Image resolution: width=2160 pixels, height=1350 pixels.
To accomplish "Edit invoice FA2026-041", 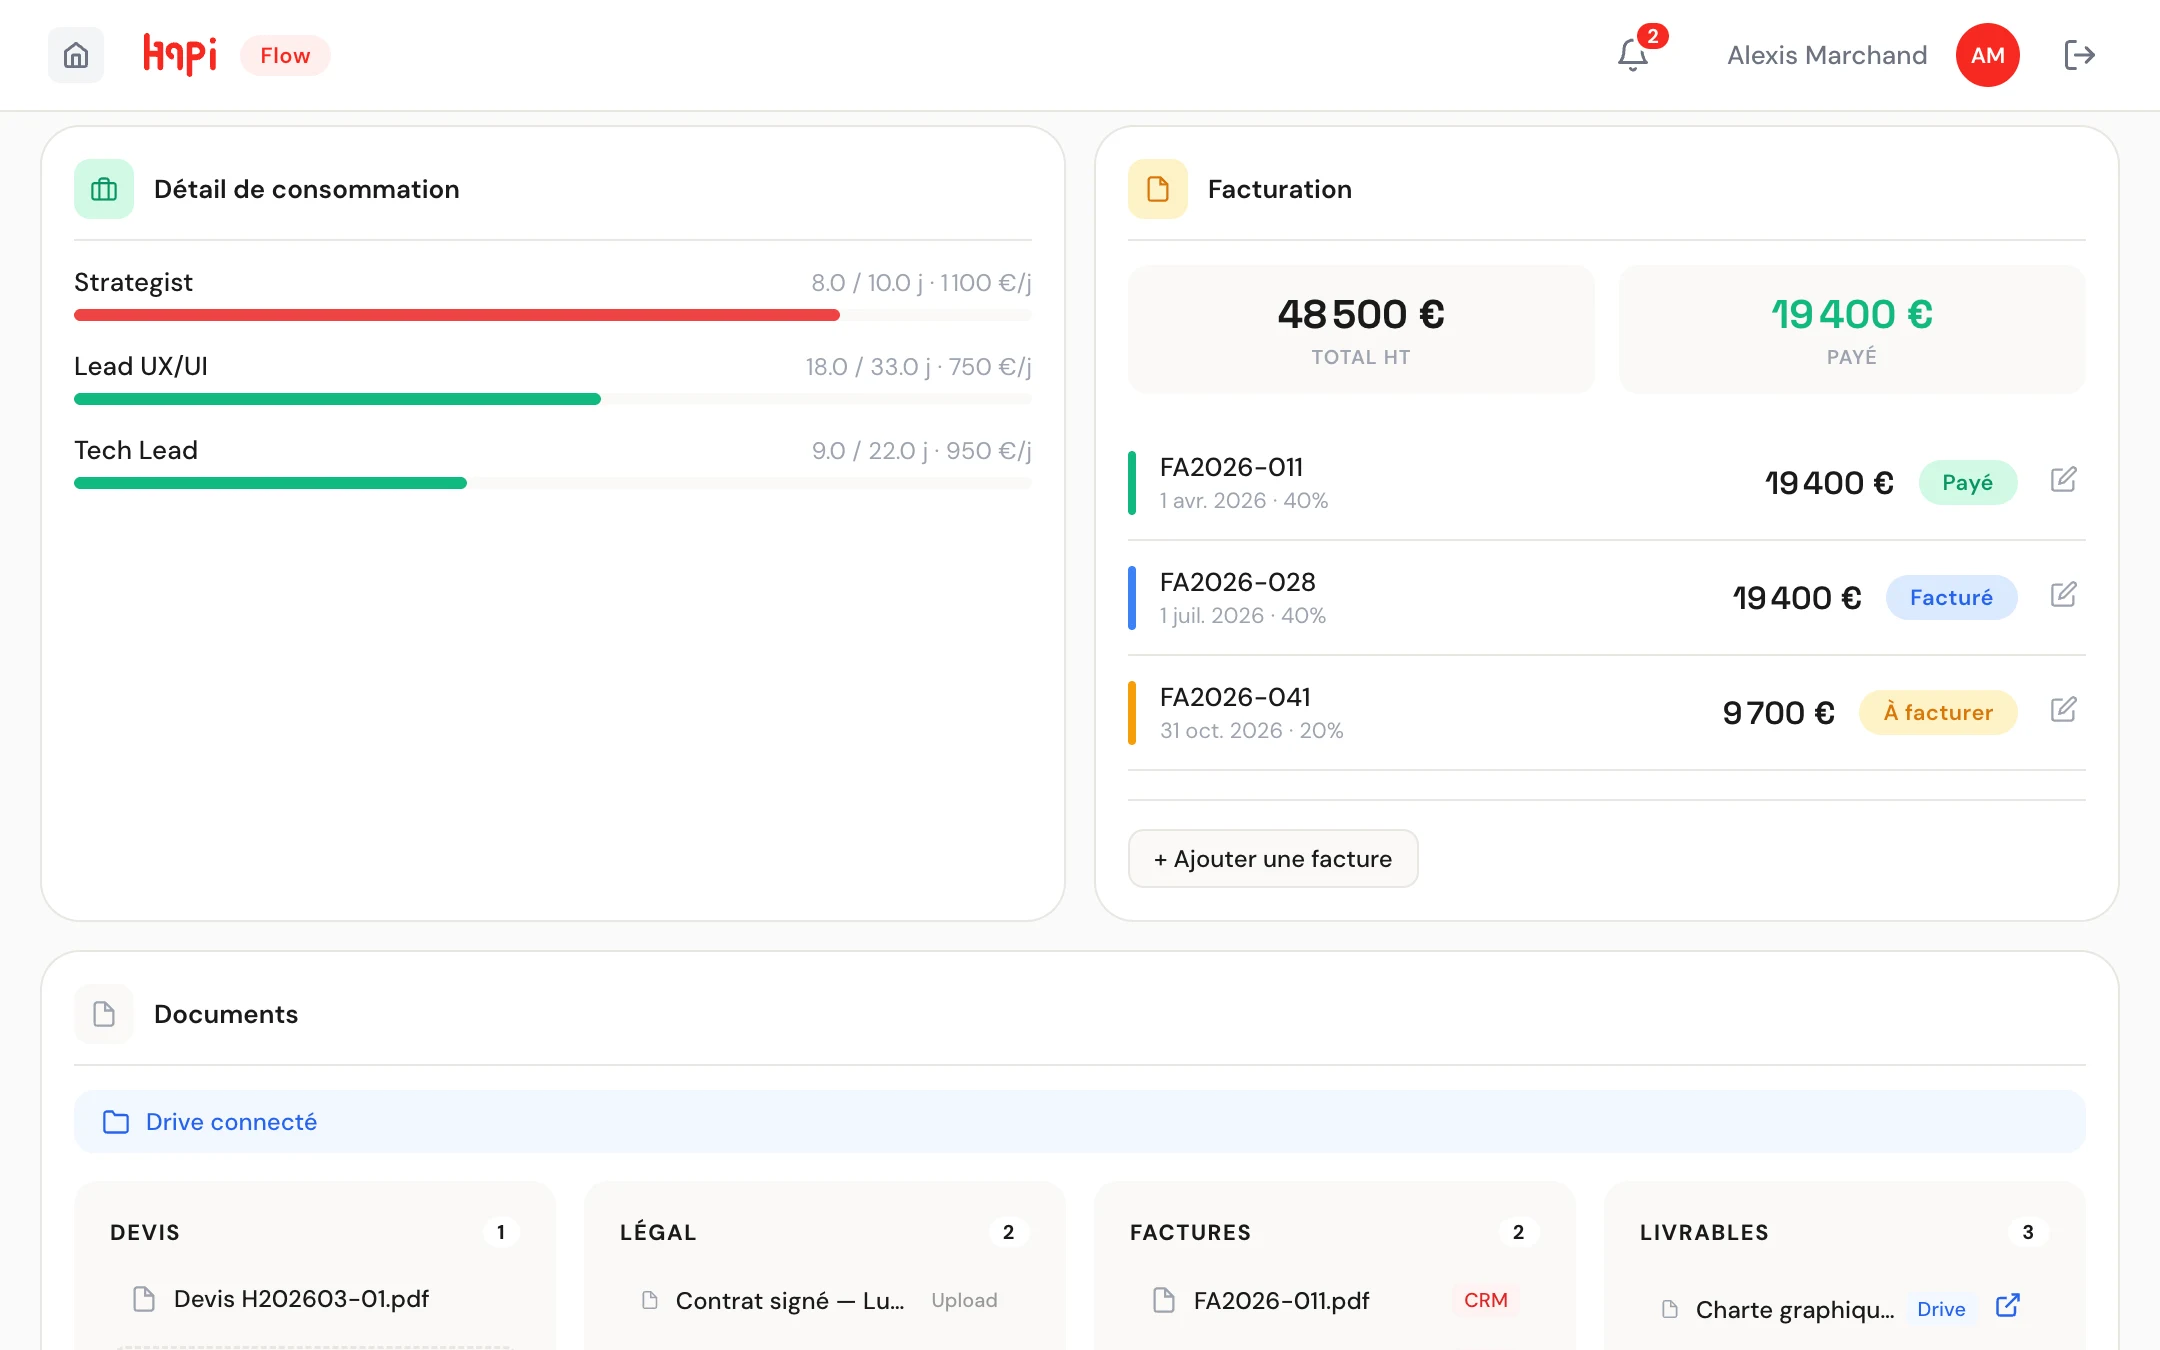I will click(2063, 710).
